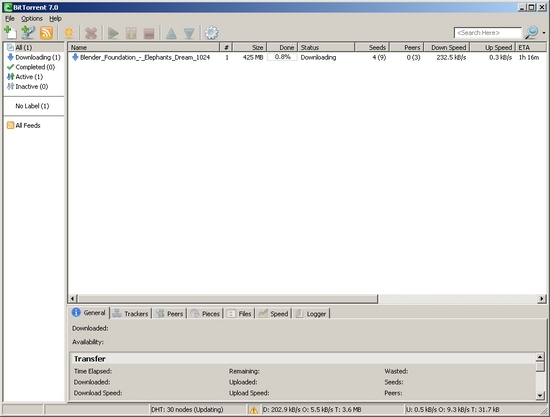Switch to the Peers tab
Screen dimensions: 550x417
pyautogui.click(x=170, y=314)
